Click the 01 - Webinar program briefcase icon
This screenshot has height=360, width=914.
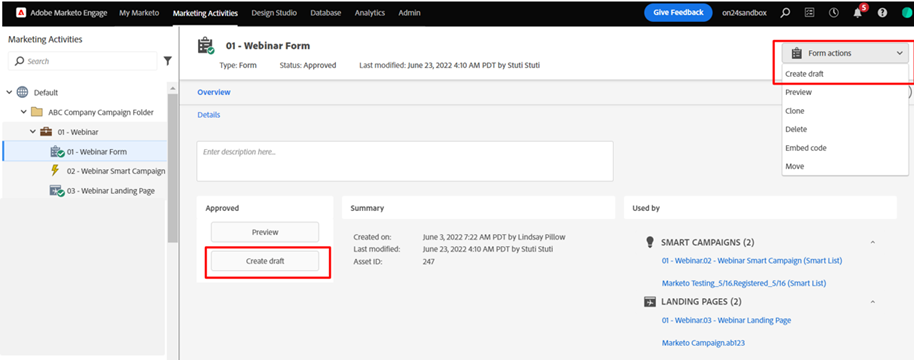pyautogui.click(x=45, y=132)
